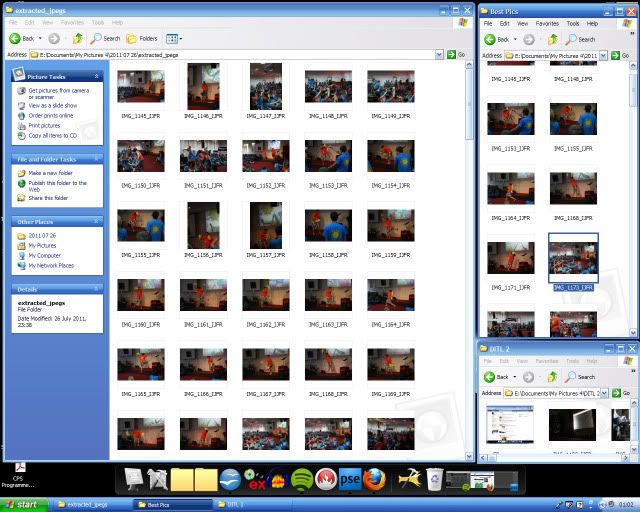Collapse the Other Places panel

tap(96, 222)
